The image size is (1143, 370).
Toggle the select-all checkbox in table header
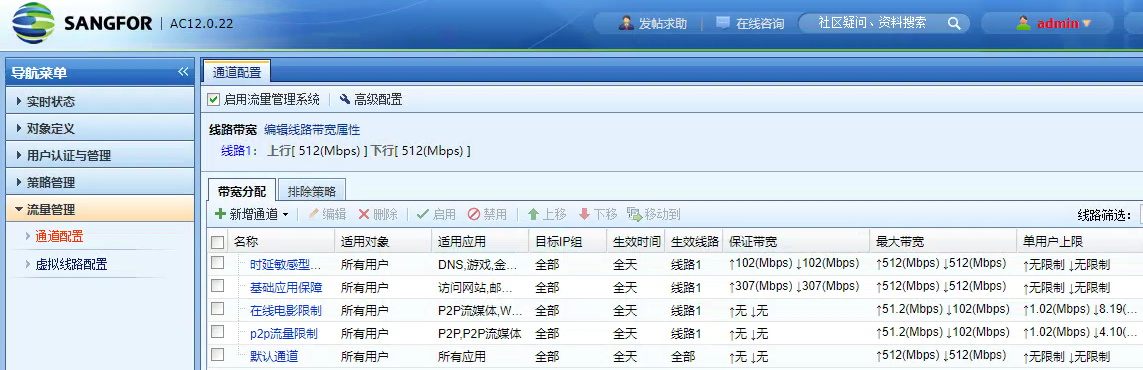pyautogui.click(x=217, y=242)
